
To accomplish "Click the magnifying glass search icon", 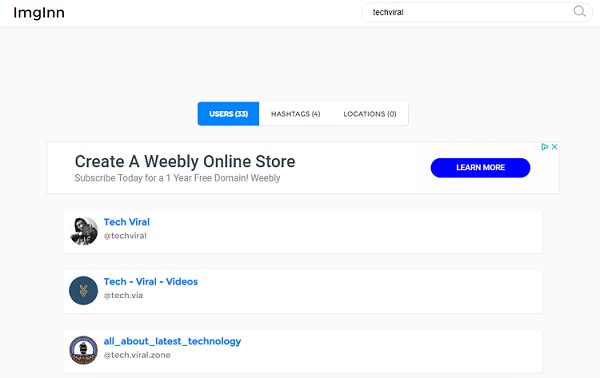I will (x=579, y=11).
